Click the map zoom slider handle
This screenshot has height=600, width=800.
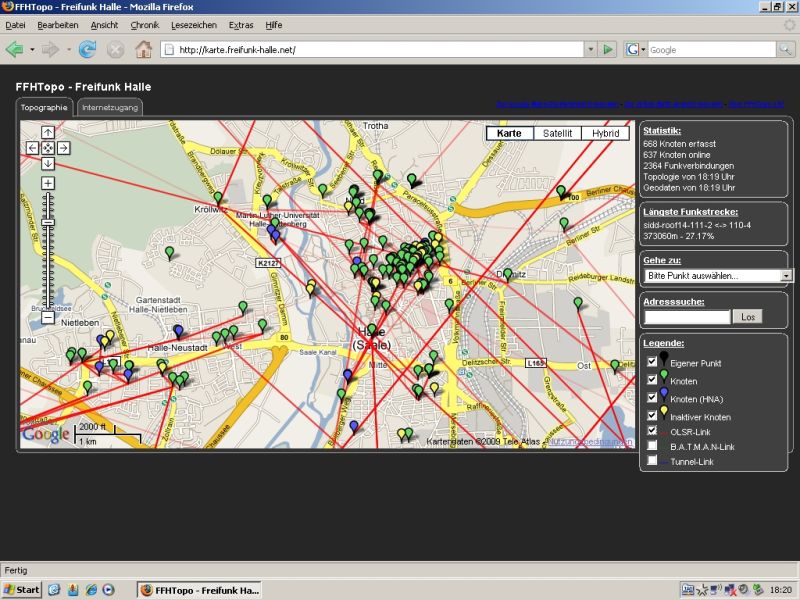(48, 222)
